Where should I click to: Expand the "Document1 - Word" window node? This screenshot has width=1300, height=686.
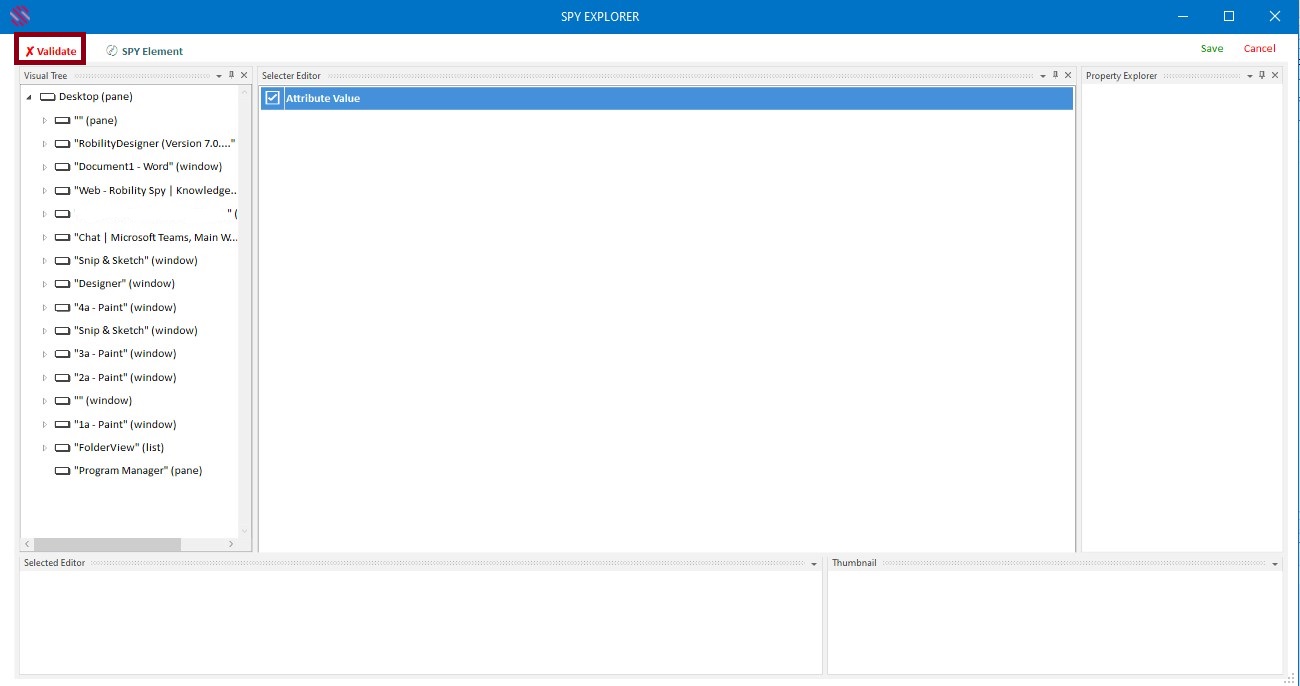pos(44,167)
